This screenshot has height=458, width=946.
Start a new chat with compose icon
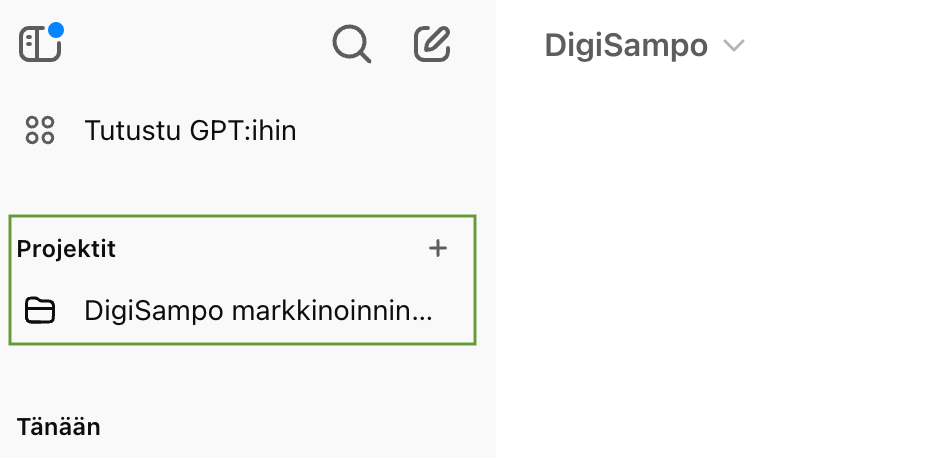click(432, 44)
